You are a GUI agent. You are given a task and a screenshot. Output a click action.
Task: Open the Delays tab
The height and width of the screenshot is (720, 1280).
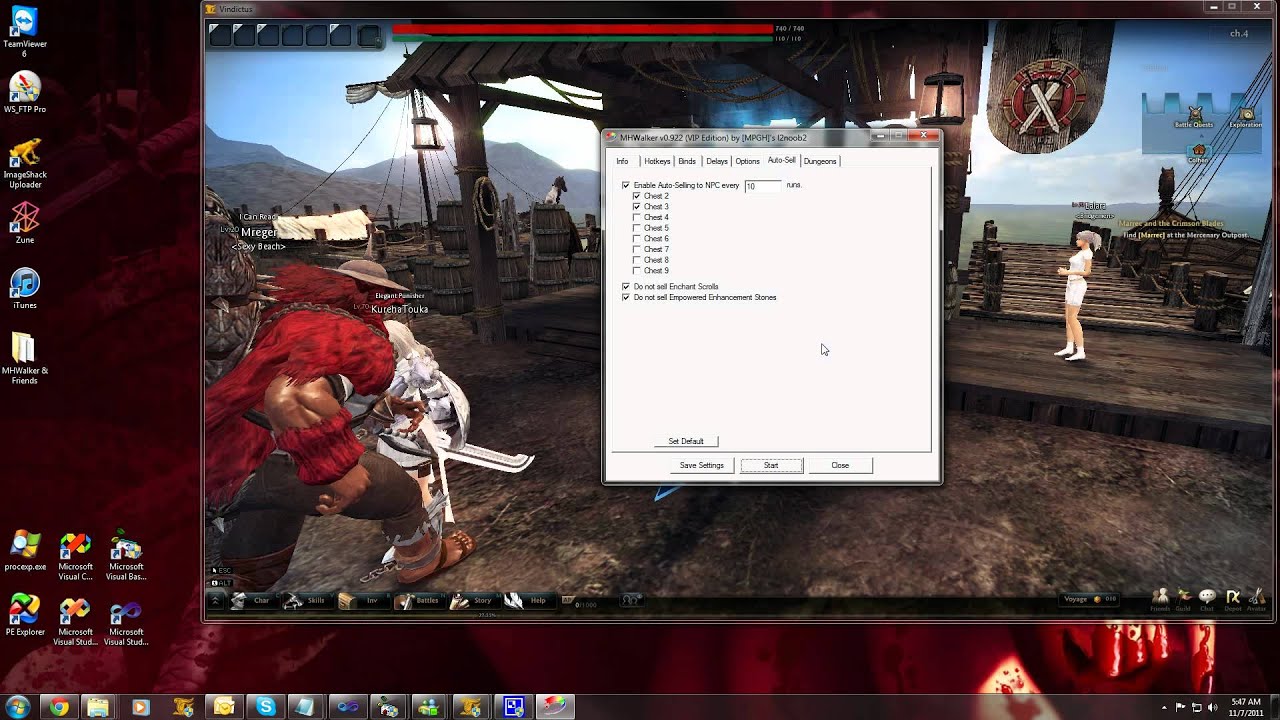[x=717, y=161]
